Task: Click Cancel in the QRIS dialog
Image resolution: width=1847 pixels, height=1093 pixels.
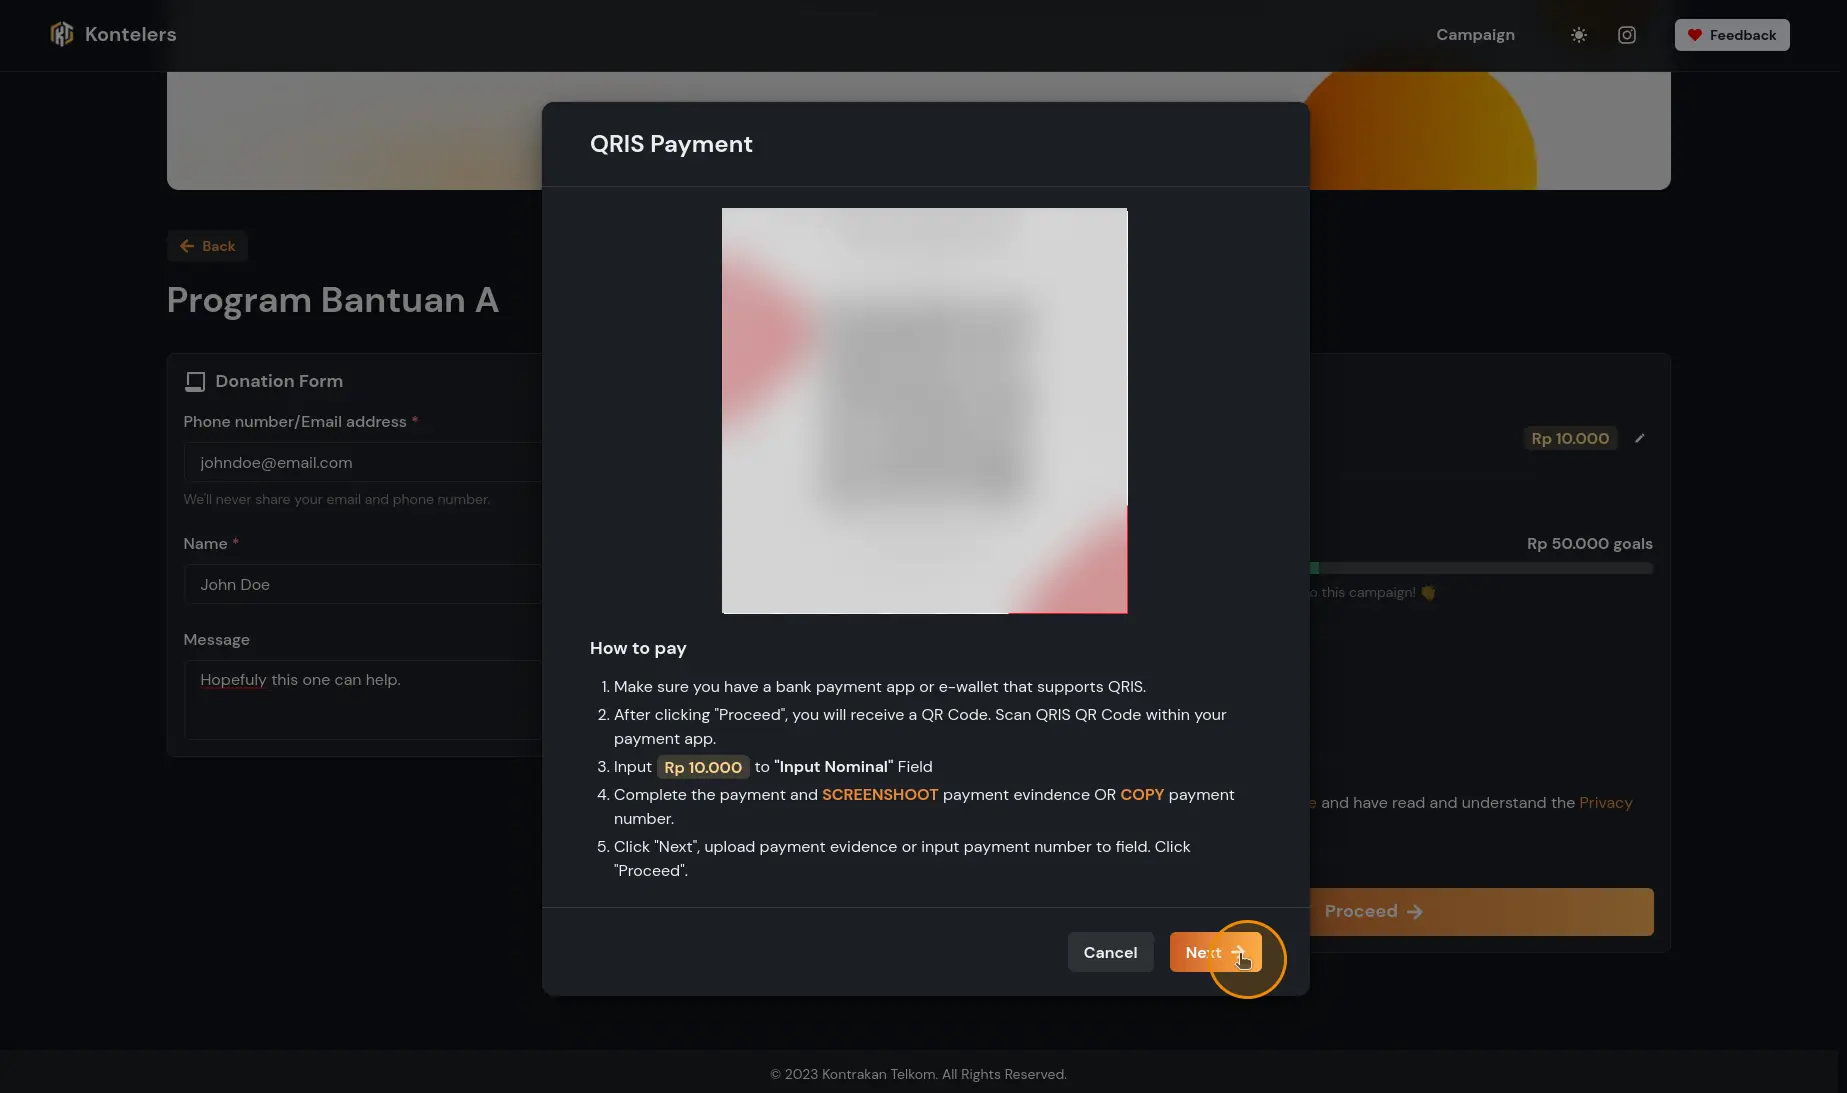Action: 1110,953
